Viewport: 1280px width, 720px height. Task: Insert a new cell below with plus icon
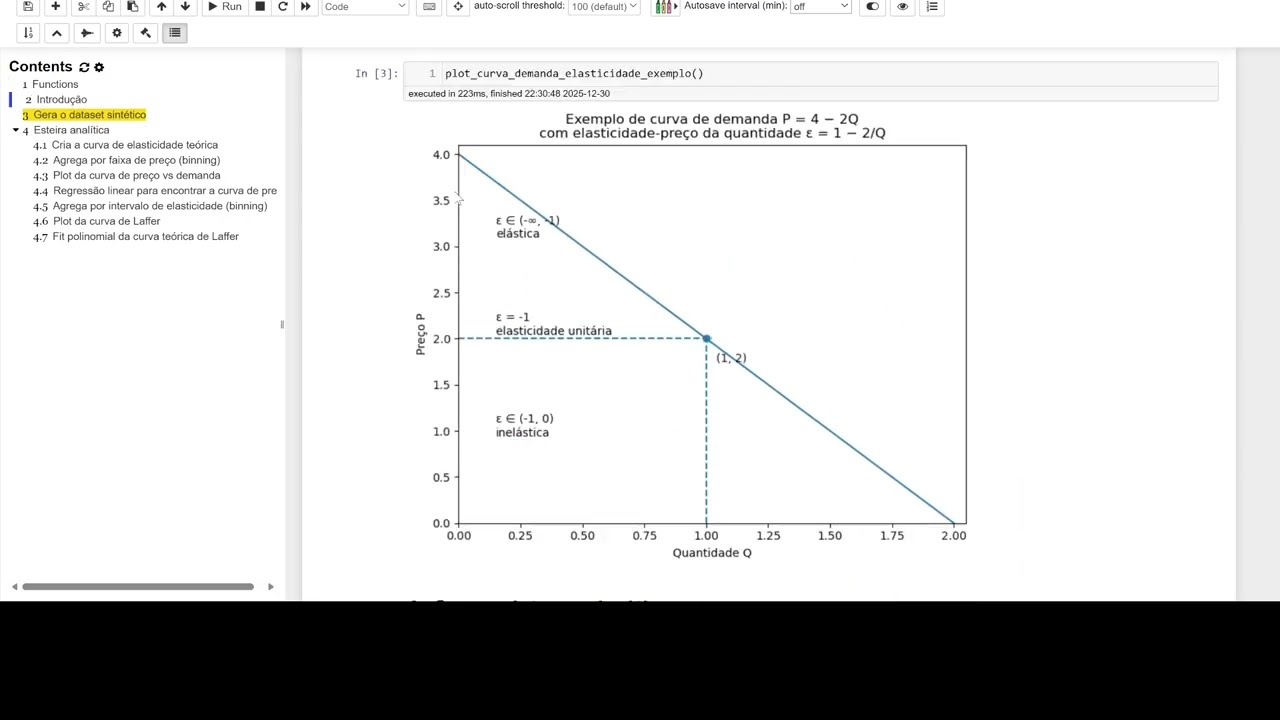pyautogui.click(x=56, y=6)
